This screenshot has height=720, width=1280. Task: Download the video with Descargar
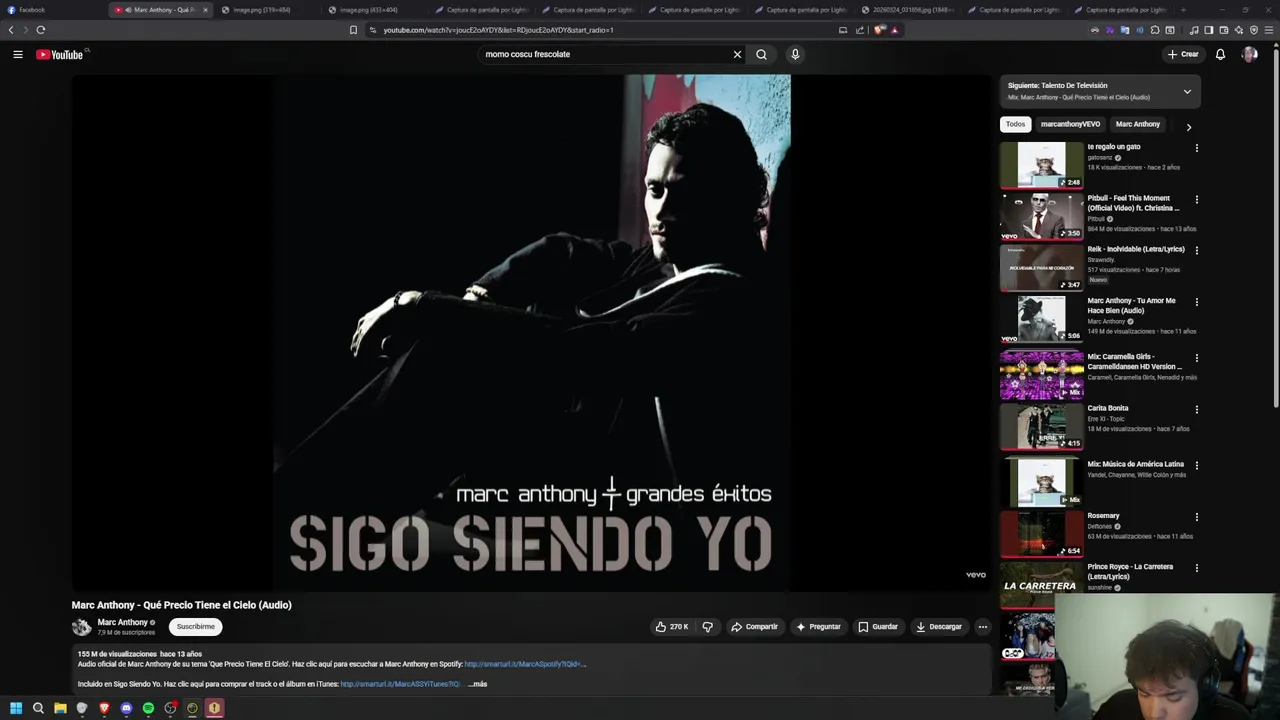click(938, 627)
